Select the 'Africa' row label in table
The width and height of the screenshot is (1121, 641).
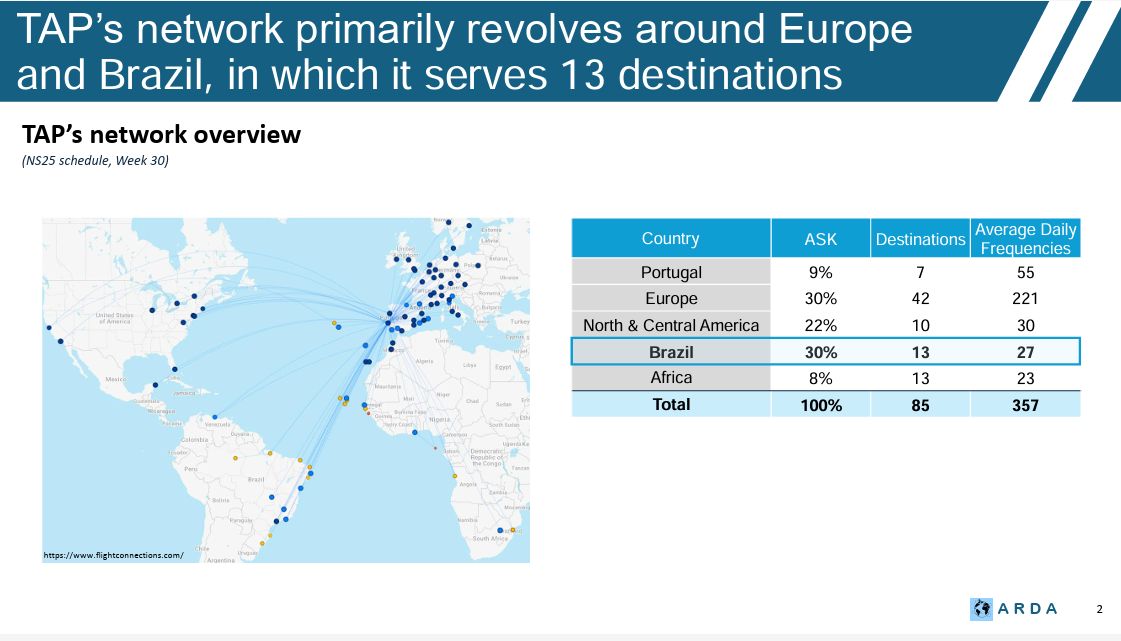coord(671,377)
